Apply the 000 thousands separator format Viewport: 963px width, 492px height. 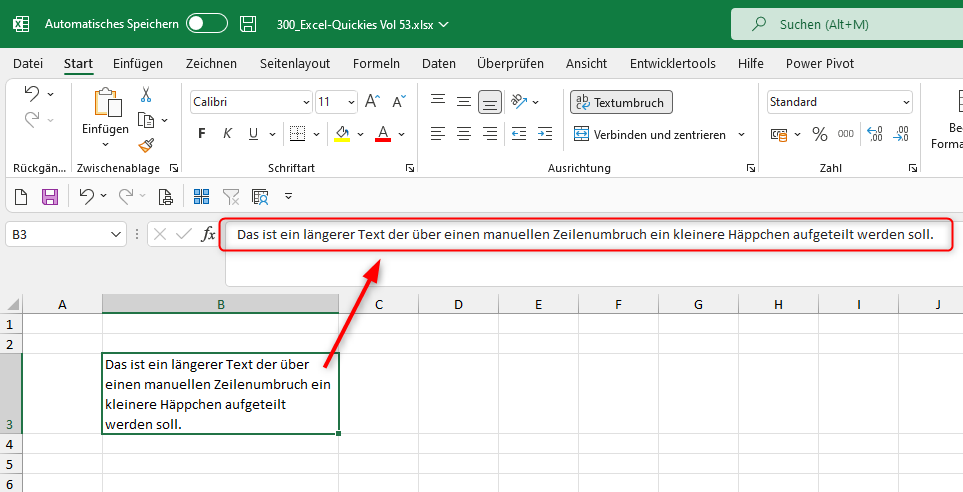pos(846,134)
